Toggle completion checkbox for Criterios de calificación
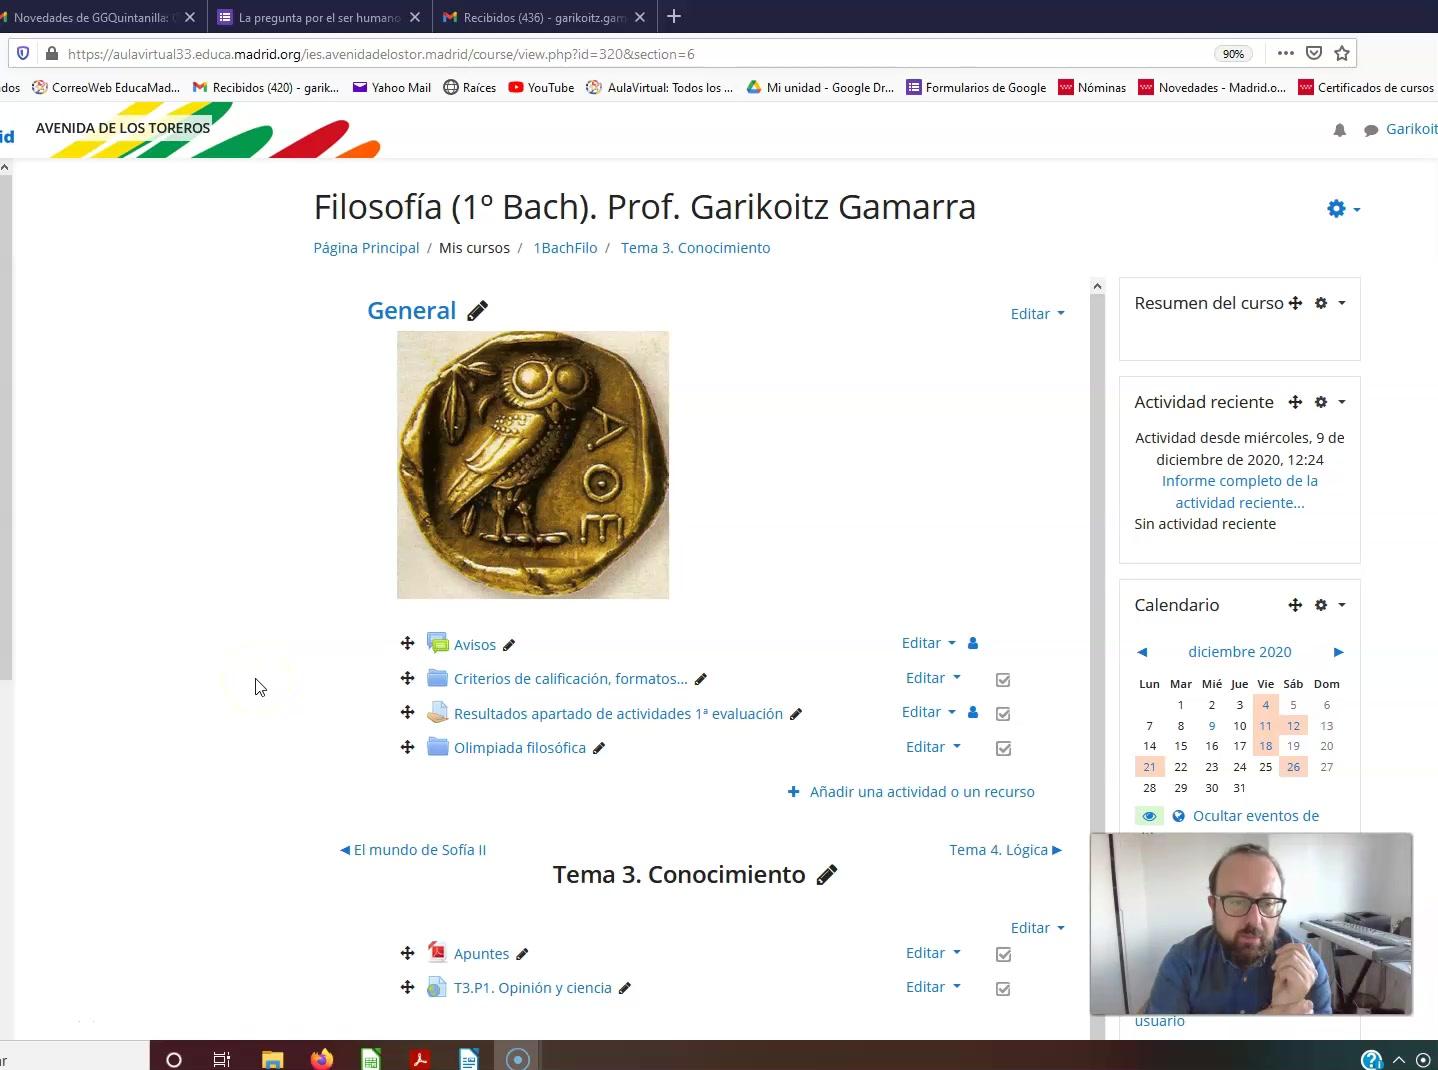The image size is (1438, 1070). [x=1003, y=680]
